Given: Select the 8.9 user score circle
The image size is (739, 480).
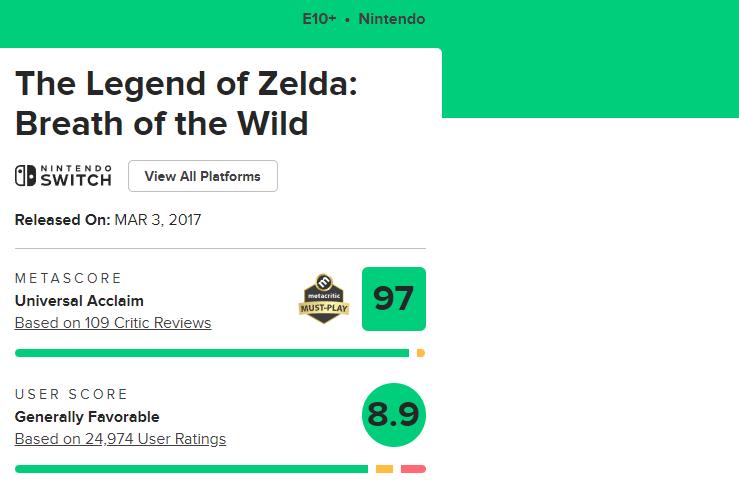Looking at the screenshot, I should 393,414.
